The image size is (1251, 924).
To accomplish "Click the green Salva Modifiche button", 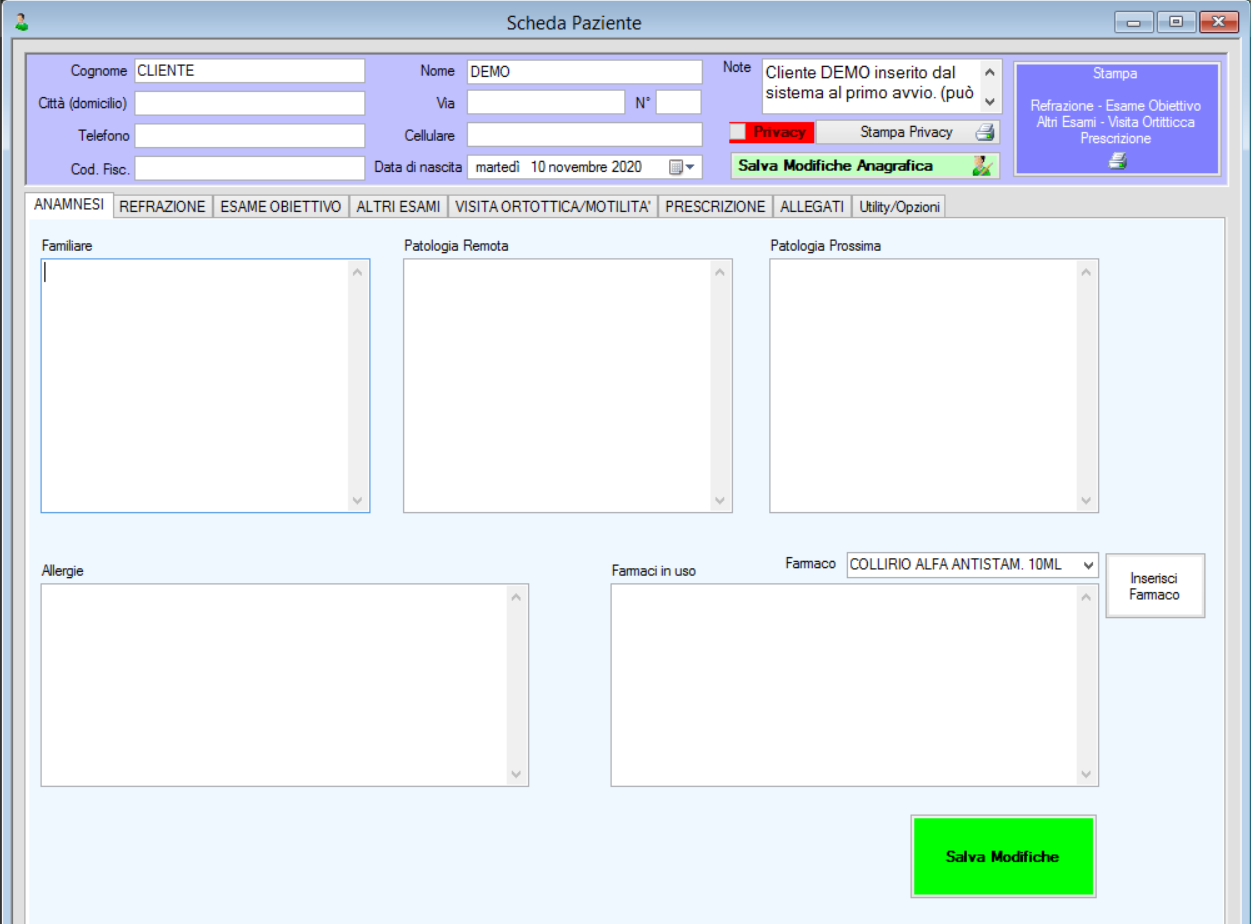I will pos(1002,856).
